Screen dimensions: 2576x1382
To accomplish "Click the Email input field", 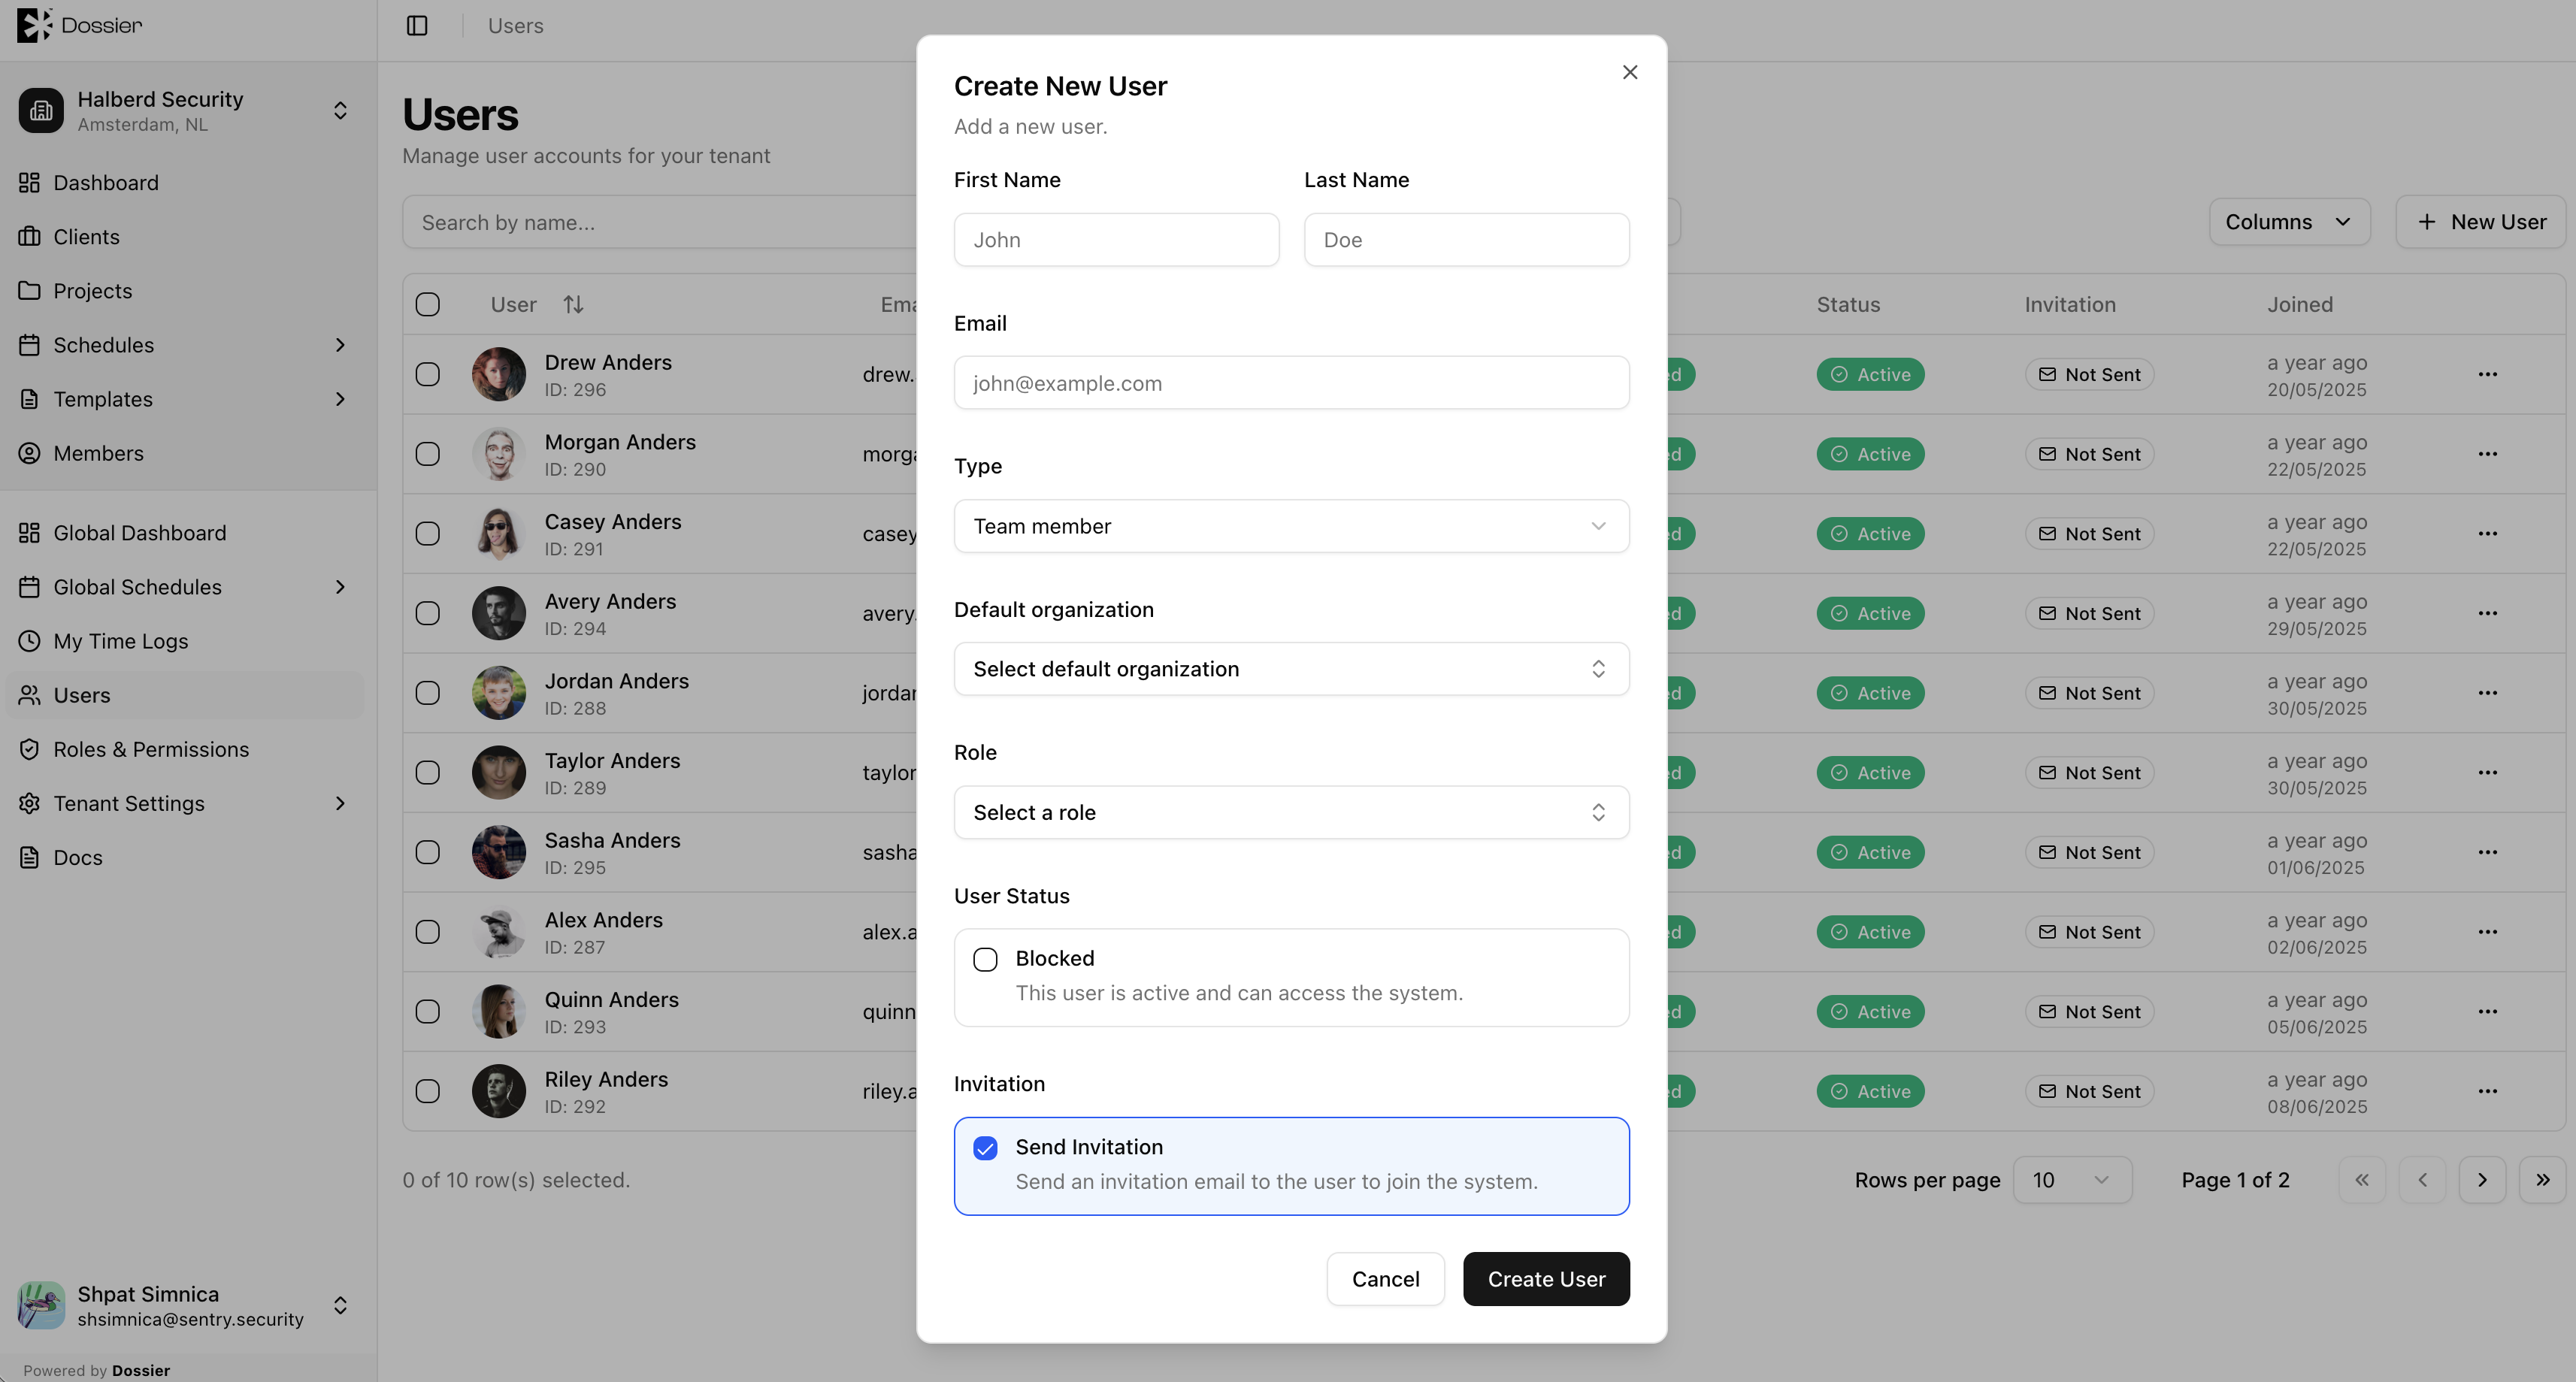I will point(1291,383).
